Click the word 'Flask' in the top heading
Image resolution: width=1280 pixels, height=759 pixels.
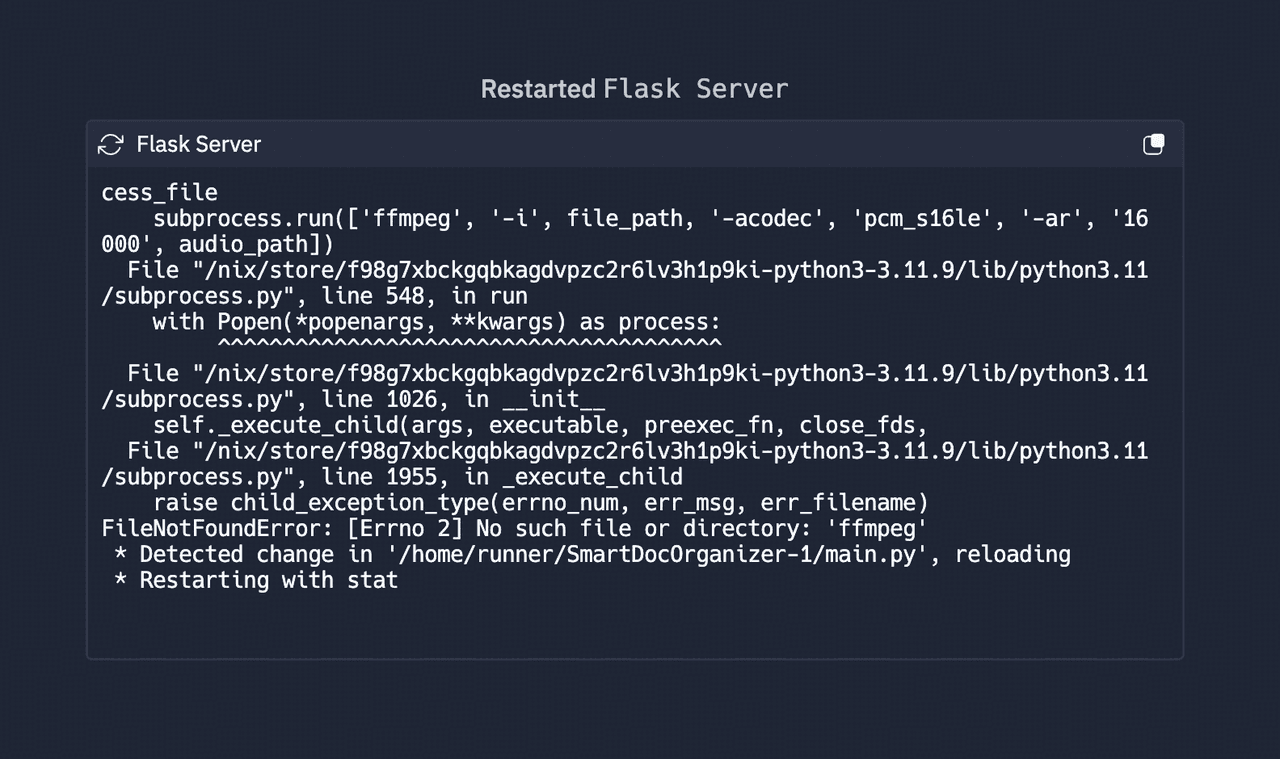[642, 89]
